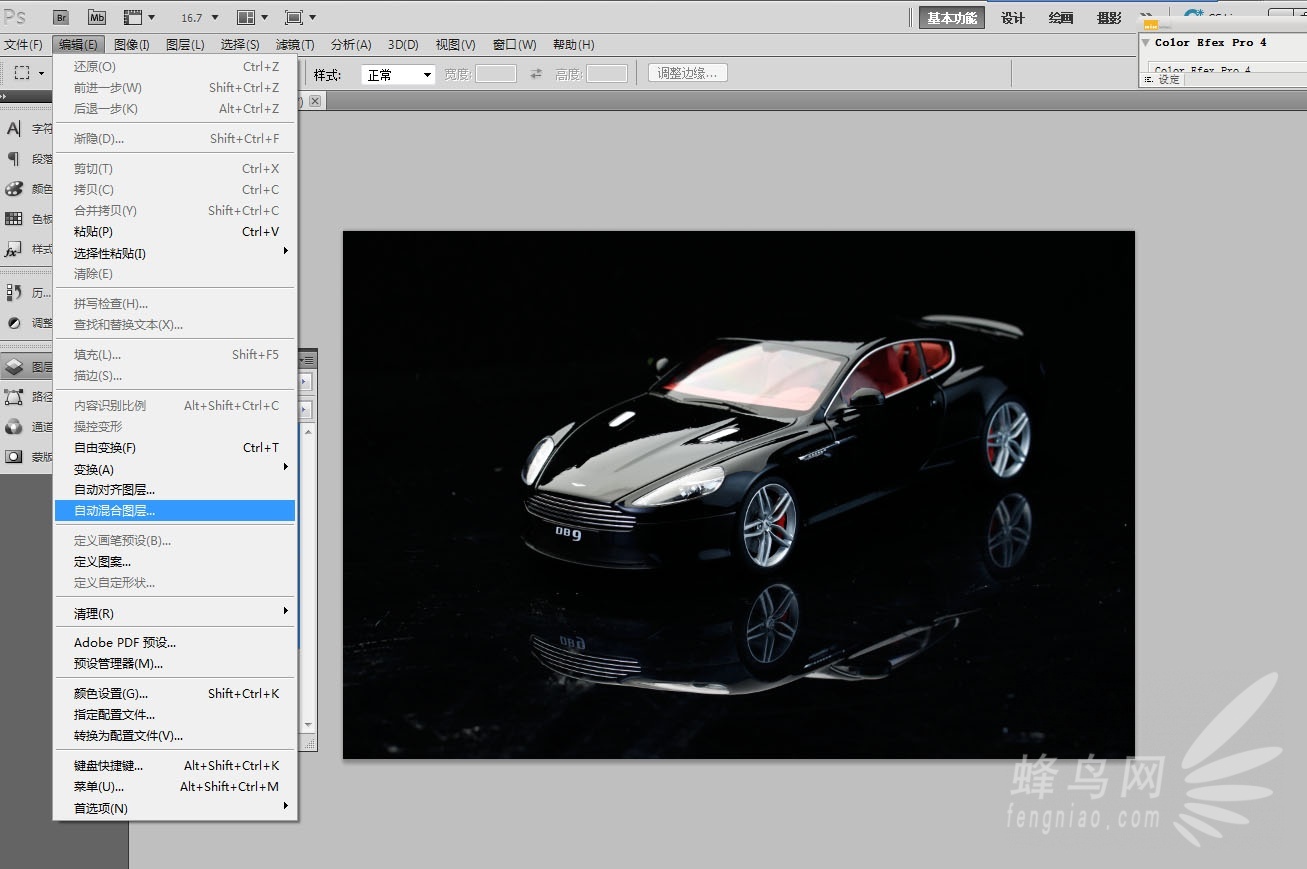Open 菜单(U) menu item
The width and height of the screenshot is (1307, 869).
[175, 786]
